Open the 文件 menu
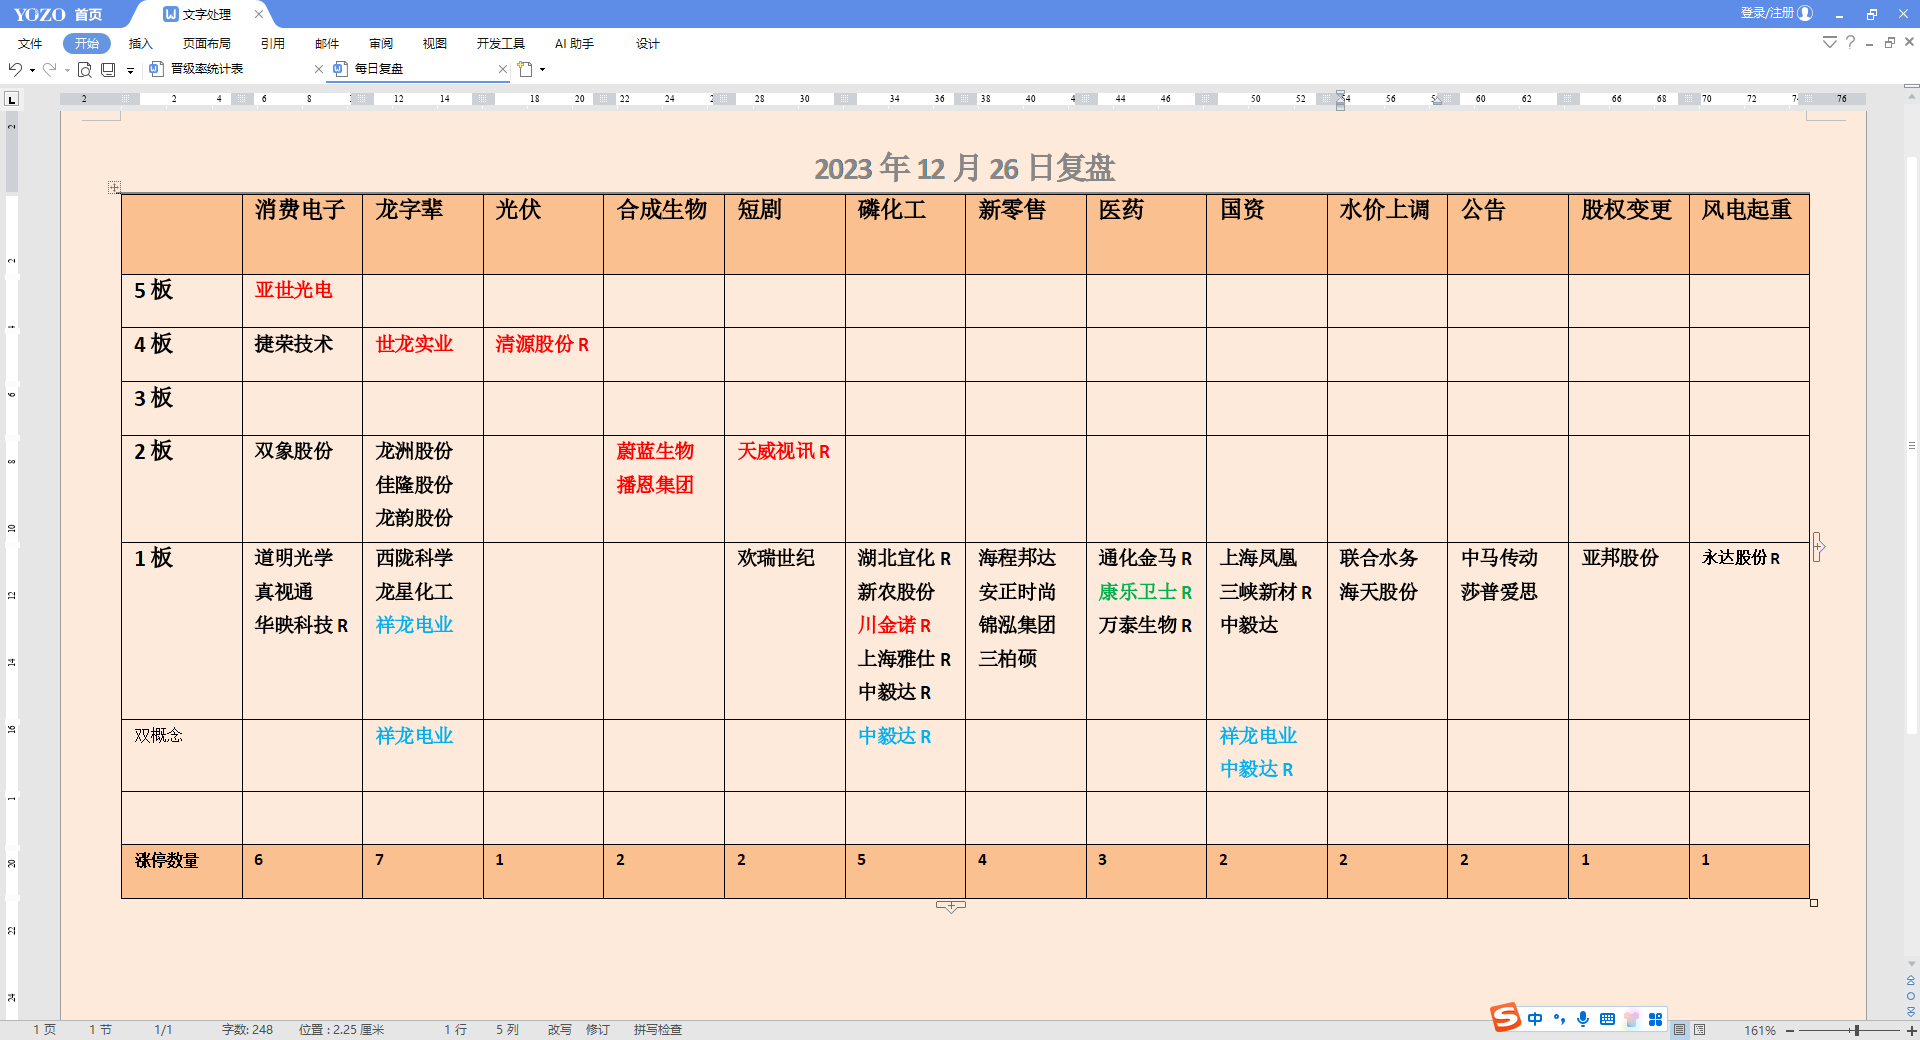The width and height of the screenshot is (1920, 1040). tap(30, 43)
